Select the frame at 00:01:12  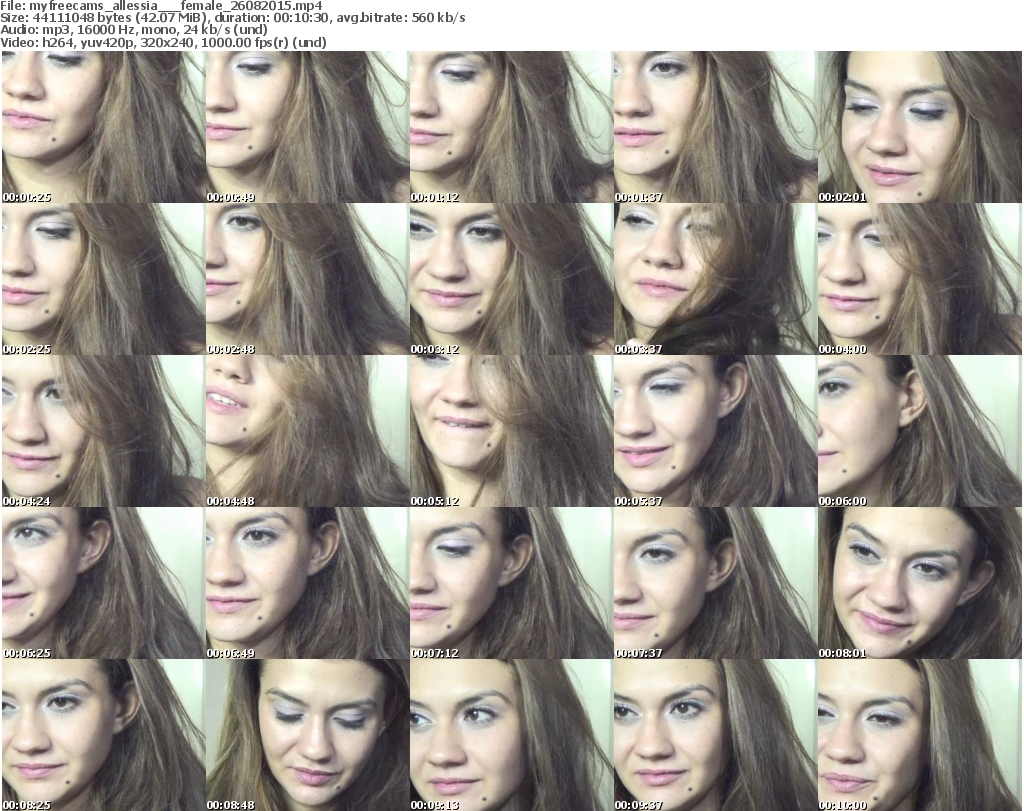(x=510, y=127)
